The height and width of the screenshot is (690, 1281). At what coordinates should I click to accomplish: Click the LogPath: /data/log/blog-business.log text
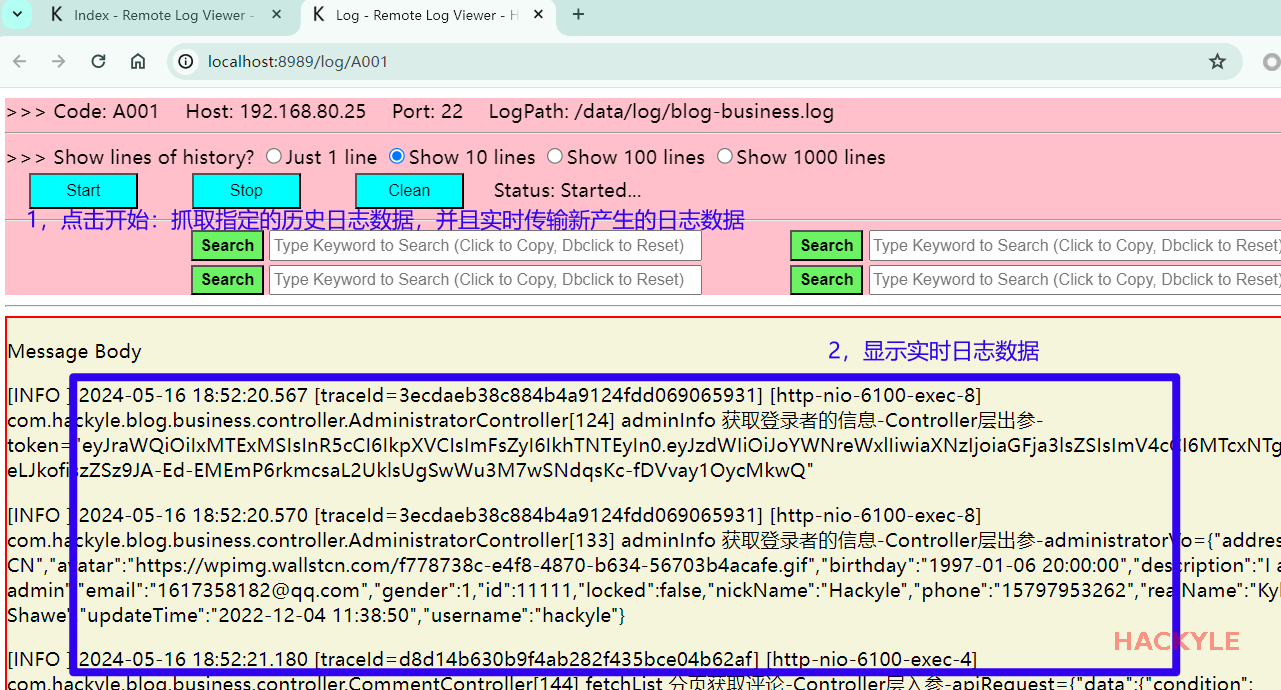coord(661,111)
